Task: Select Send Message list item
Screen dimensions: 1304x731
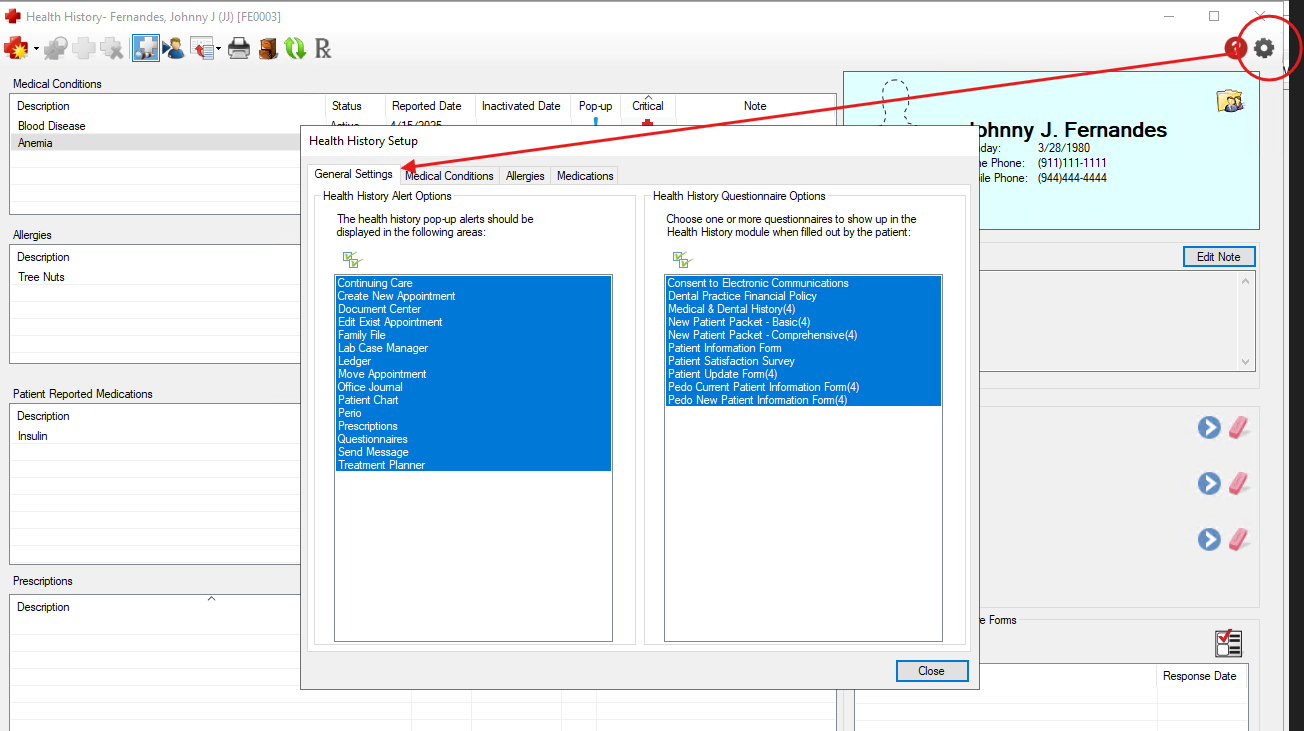Action: [x=473, y=452]
